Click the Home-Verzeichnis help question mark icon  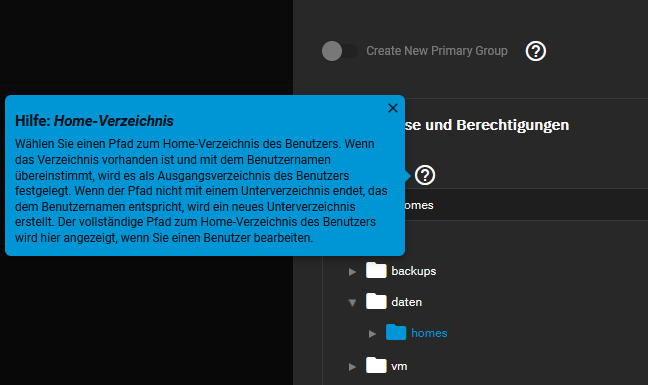(x=425, y=175)
